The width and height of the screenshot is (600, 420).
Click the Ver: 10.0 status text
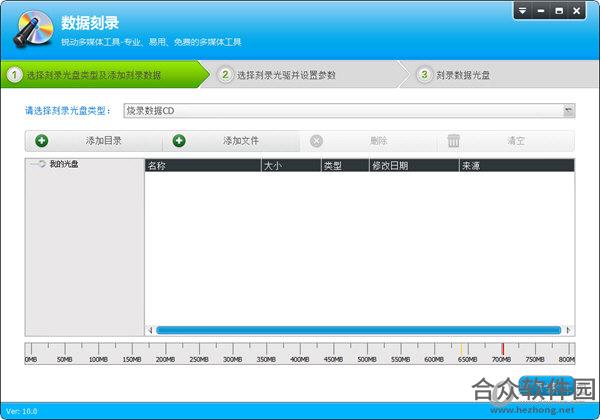[22, 412]
